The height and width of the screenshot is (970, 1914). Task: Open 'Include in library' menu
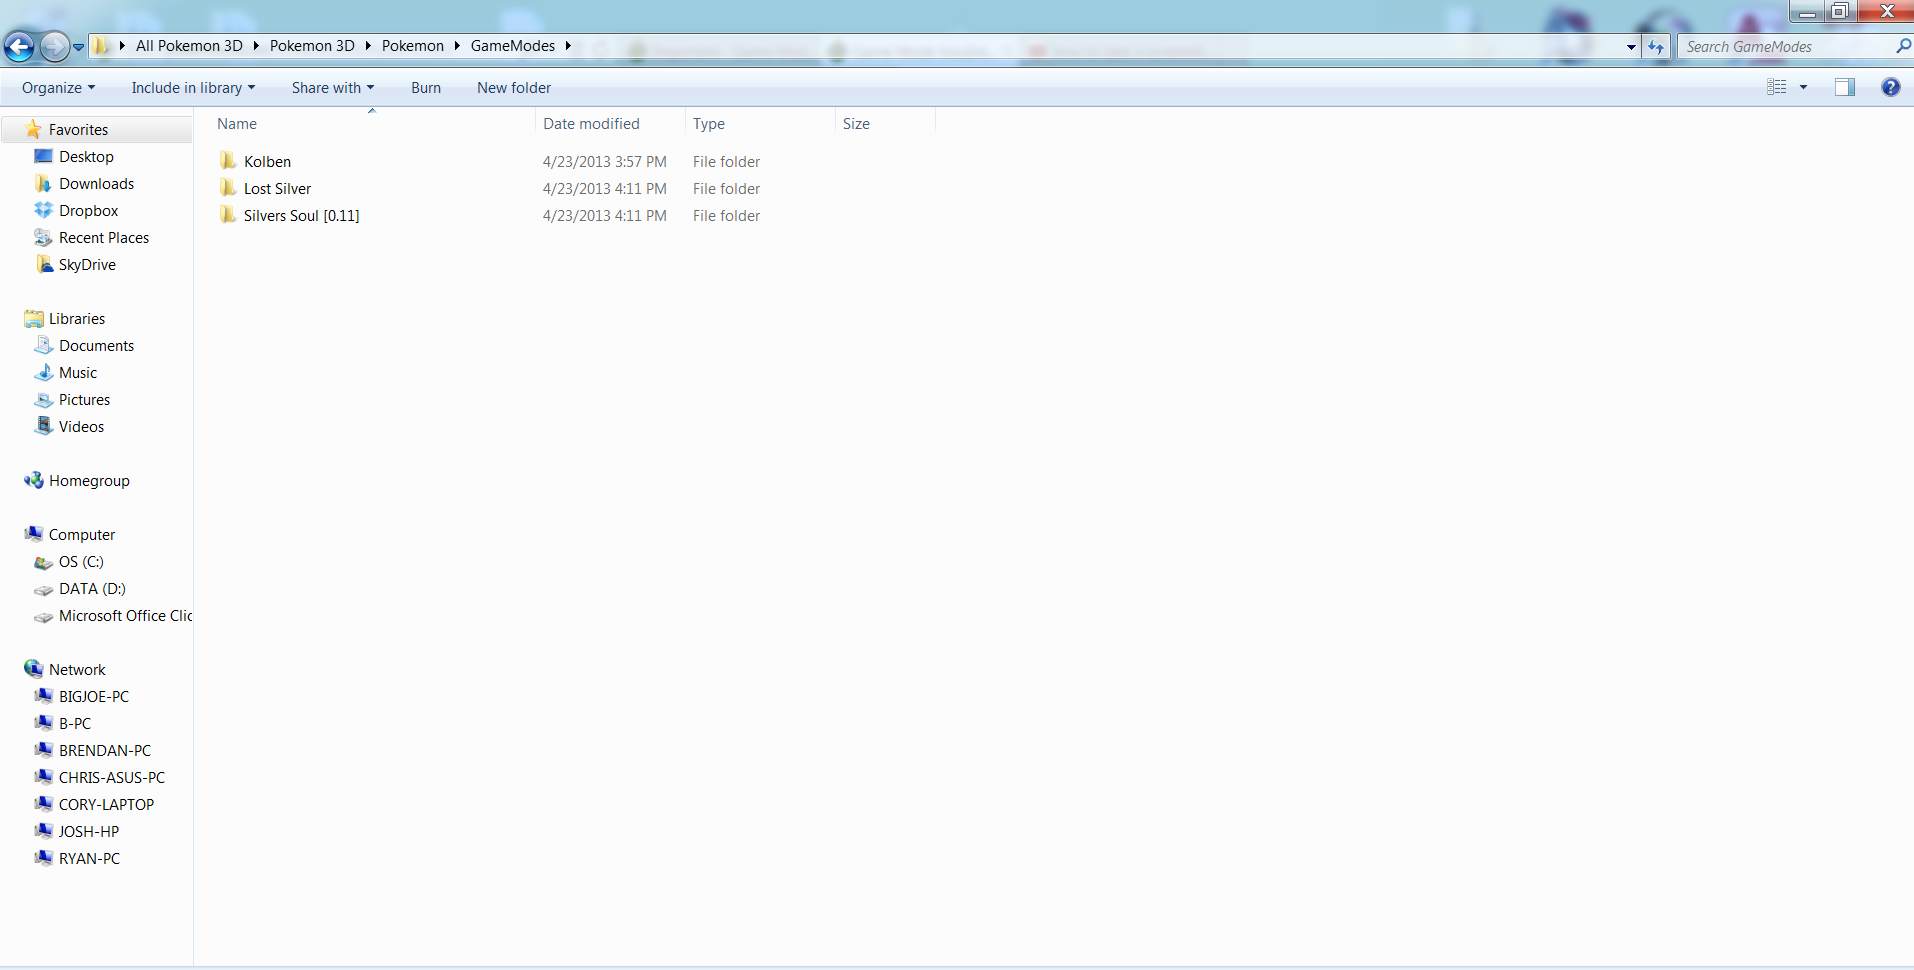click(193, 88)
